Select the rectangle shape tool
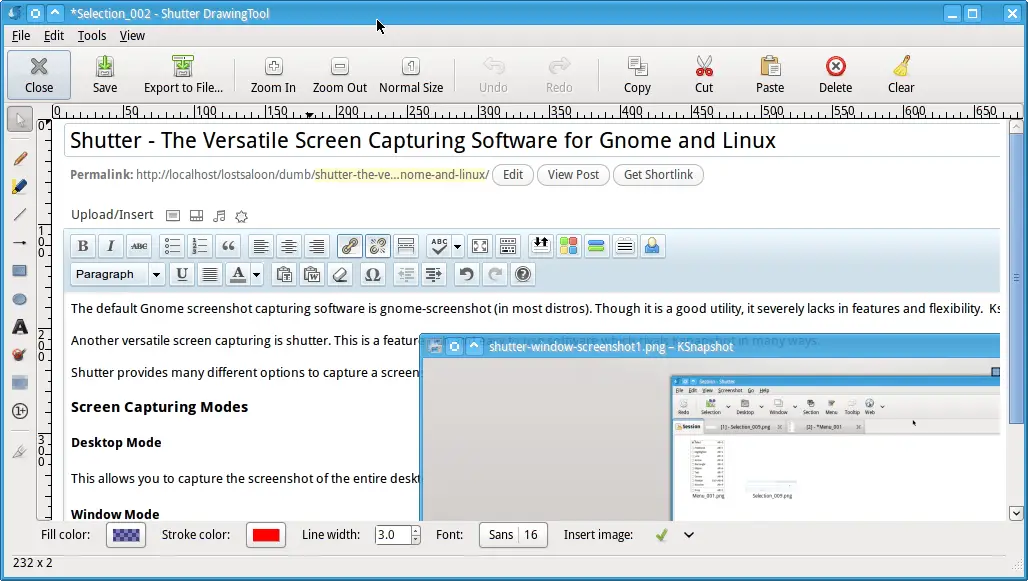 [x=20, y=271]
